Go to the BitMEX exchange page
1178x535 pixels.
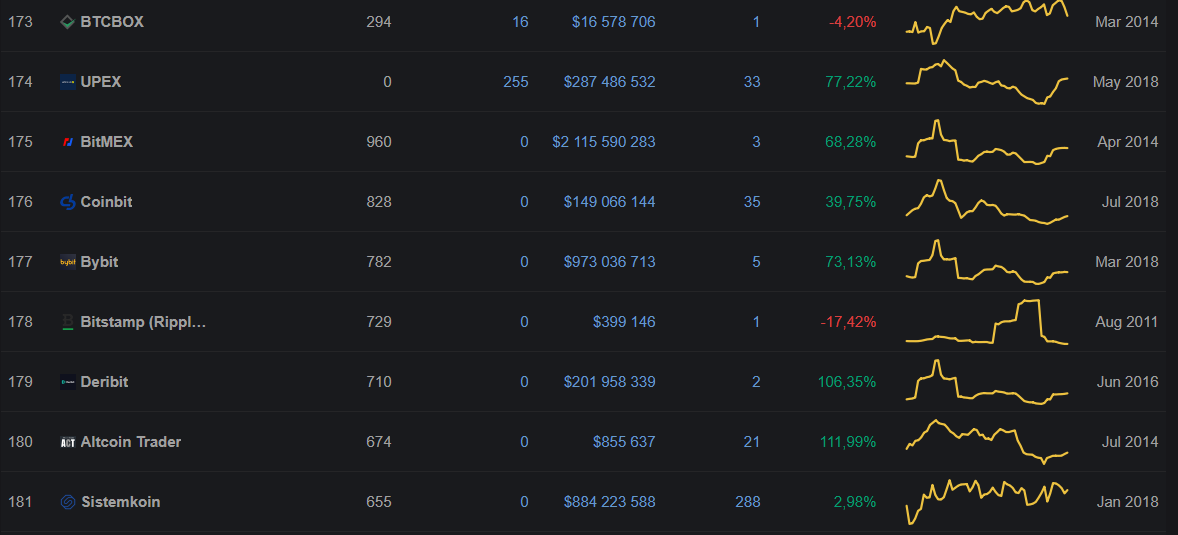tap(107, 142)
